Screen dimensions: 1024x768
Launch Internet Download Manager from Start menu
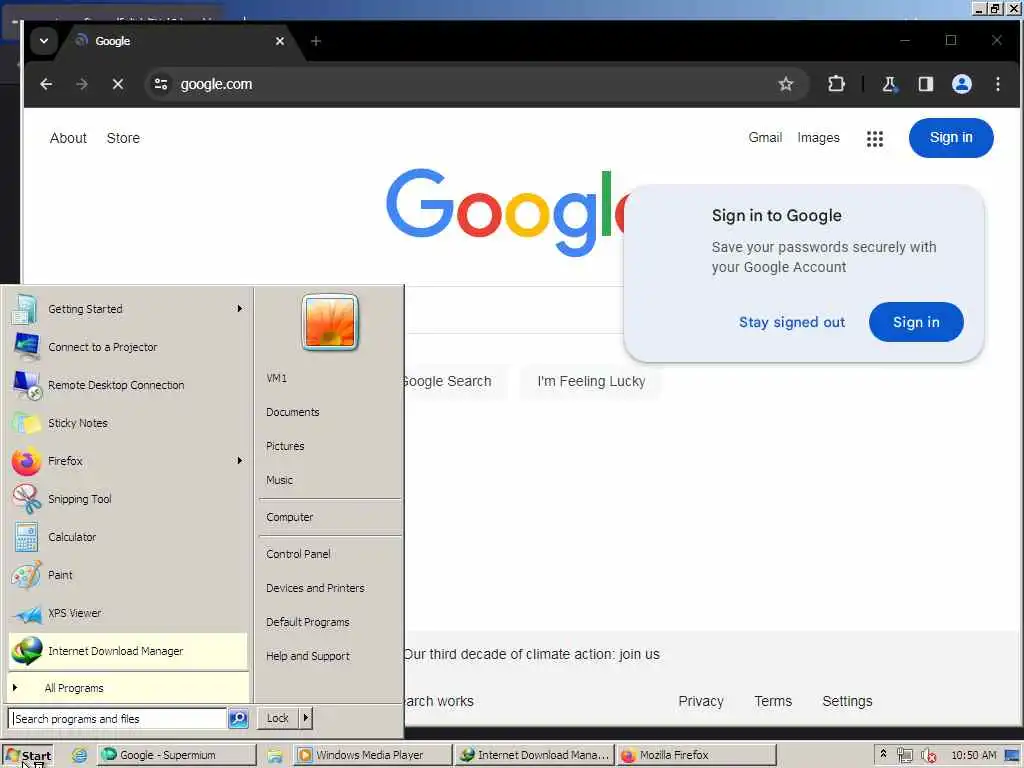coord(127,651)
